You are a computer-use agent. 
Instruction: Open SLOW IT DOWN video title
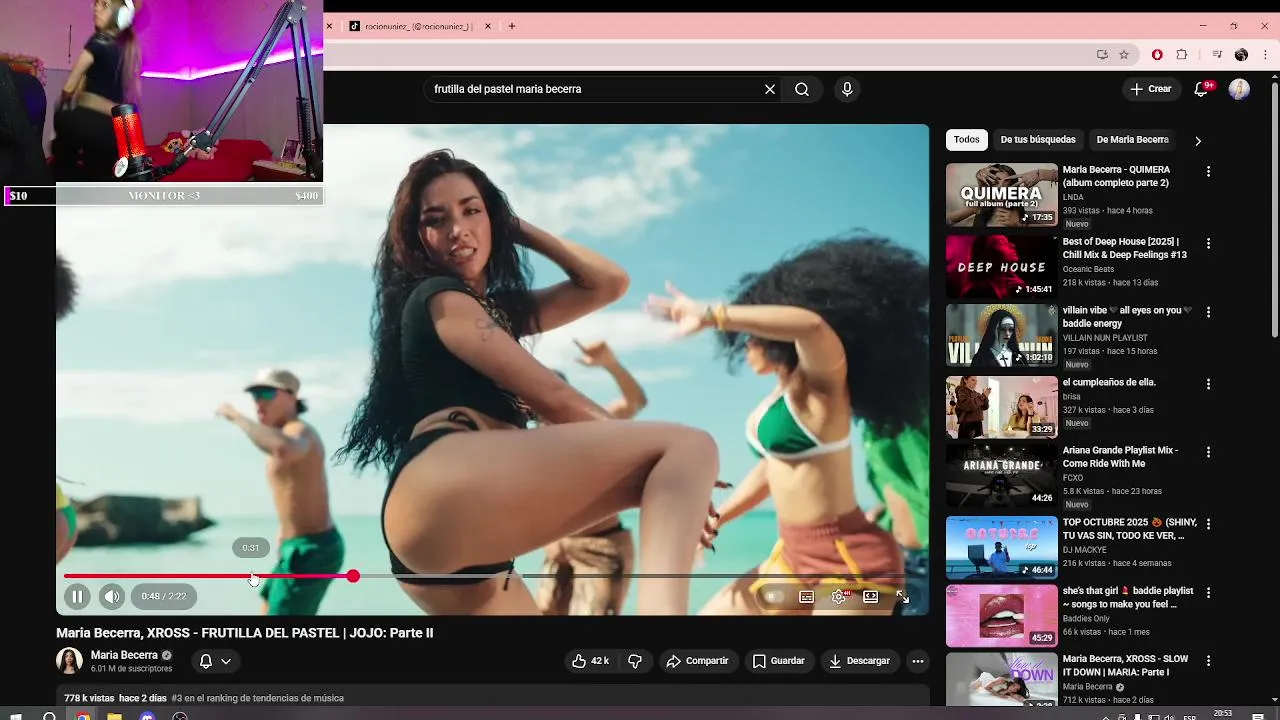(1125, 665)
